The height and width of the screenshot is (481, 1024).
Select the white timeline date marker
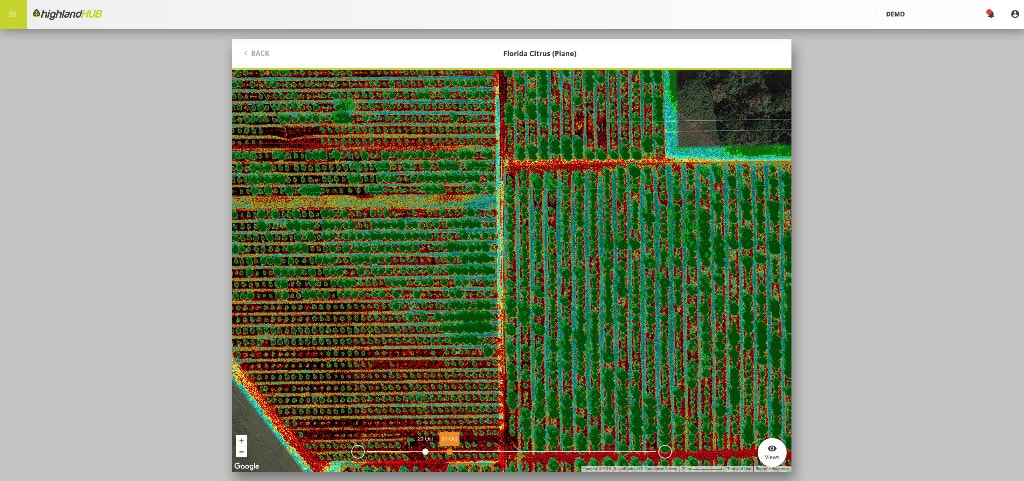pos(425,452)
